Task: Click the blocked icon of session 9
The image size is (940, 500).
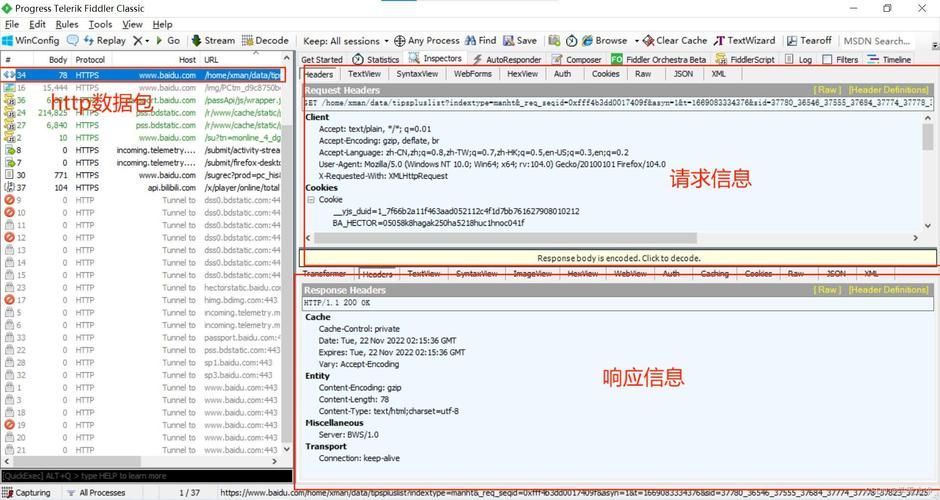Action: [9, 200]
